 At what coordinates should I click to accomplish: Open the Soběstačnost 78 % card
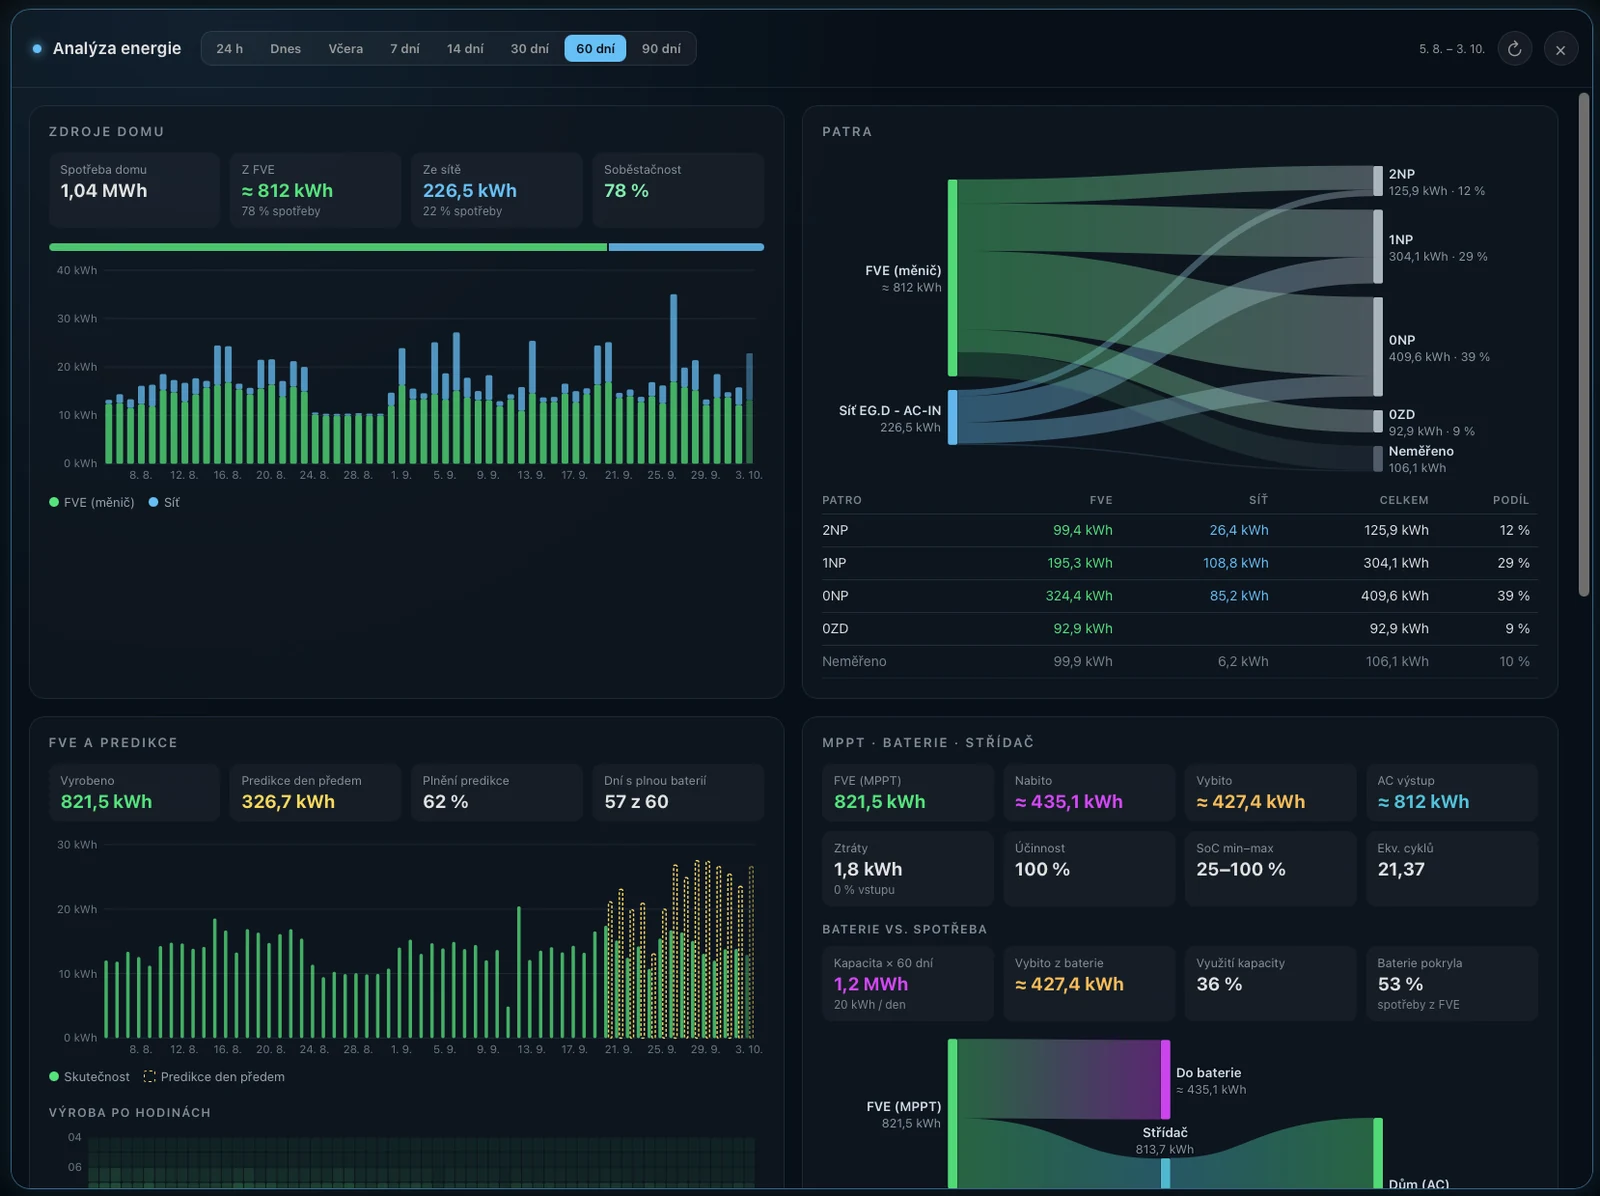[x=678, y=190]
